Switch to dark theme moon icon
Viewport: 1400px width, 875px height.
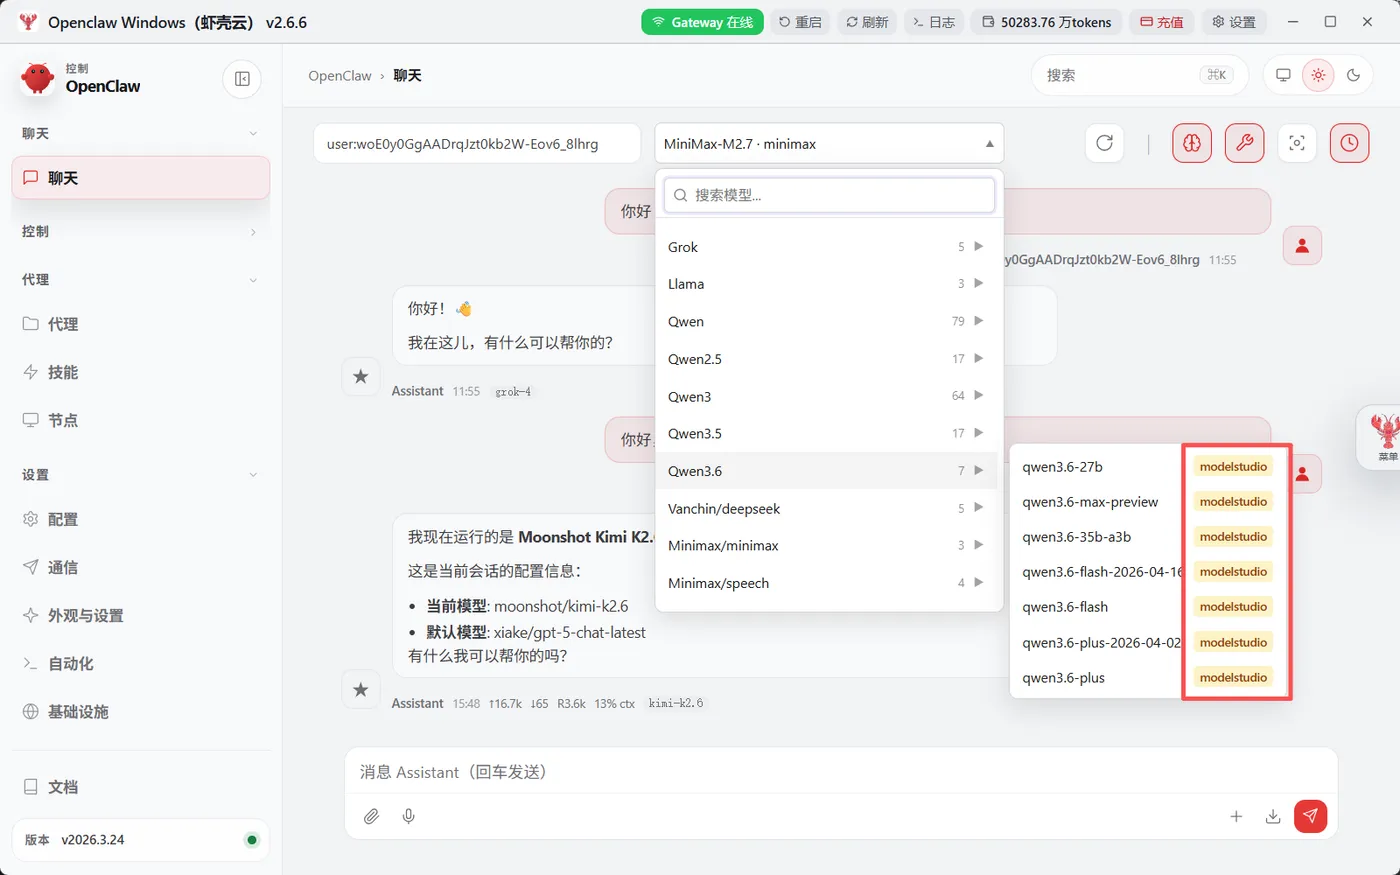1354,75
